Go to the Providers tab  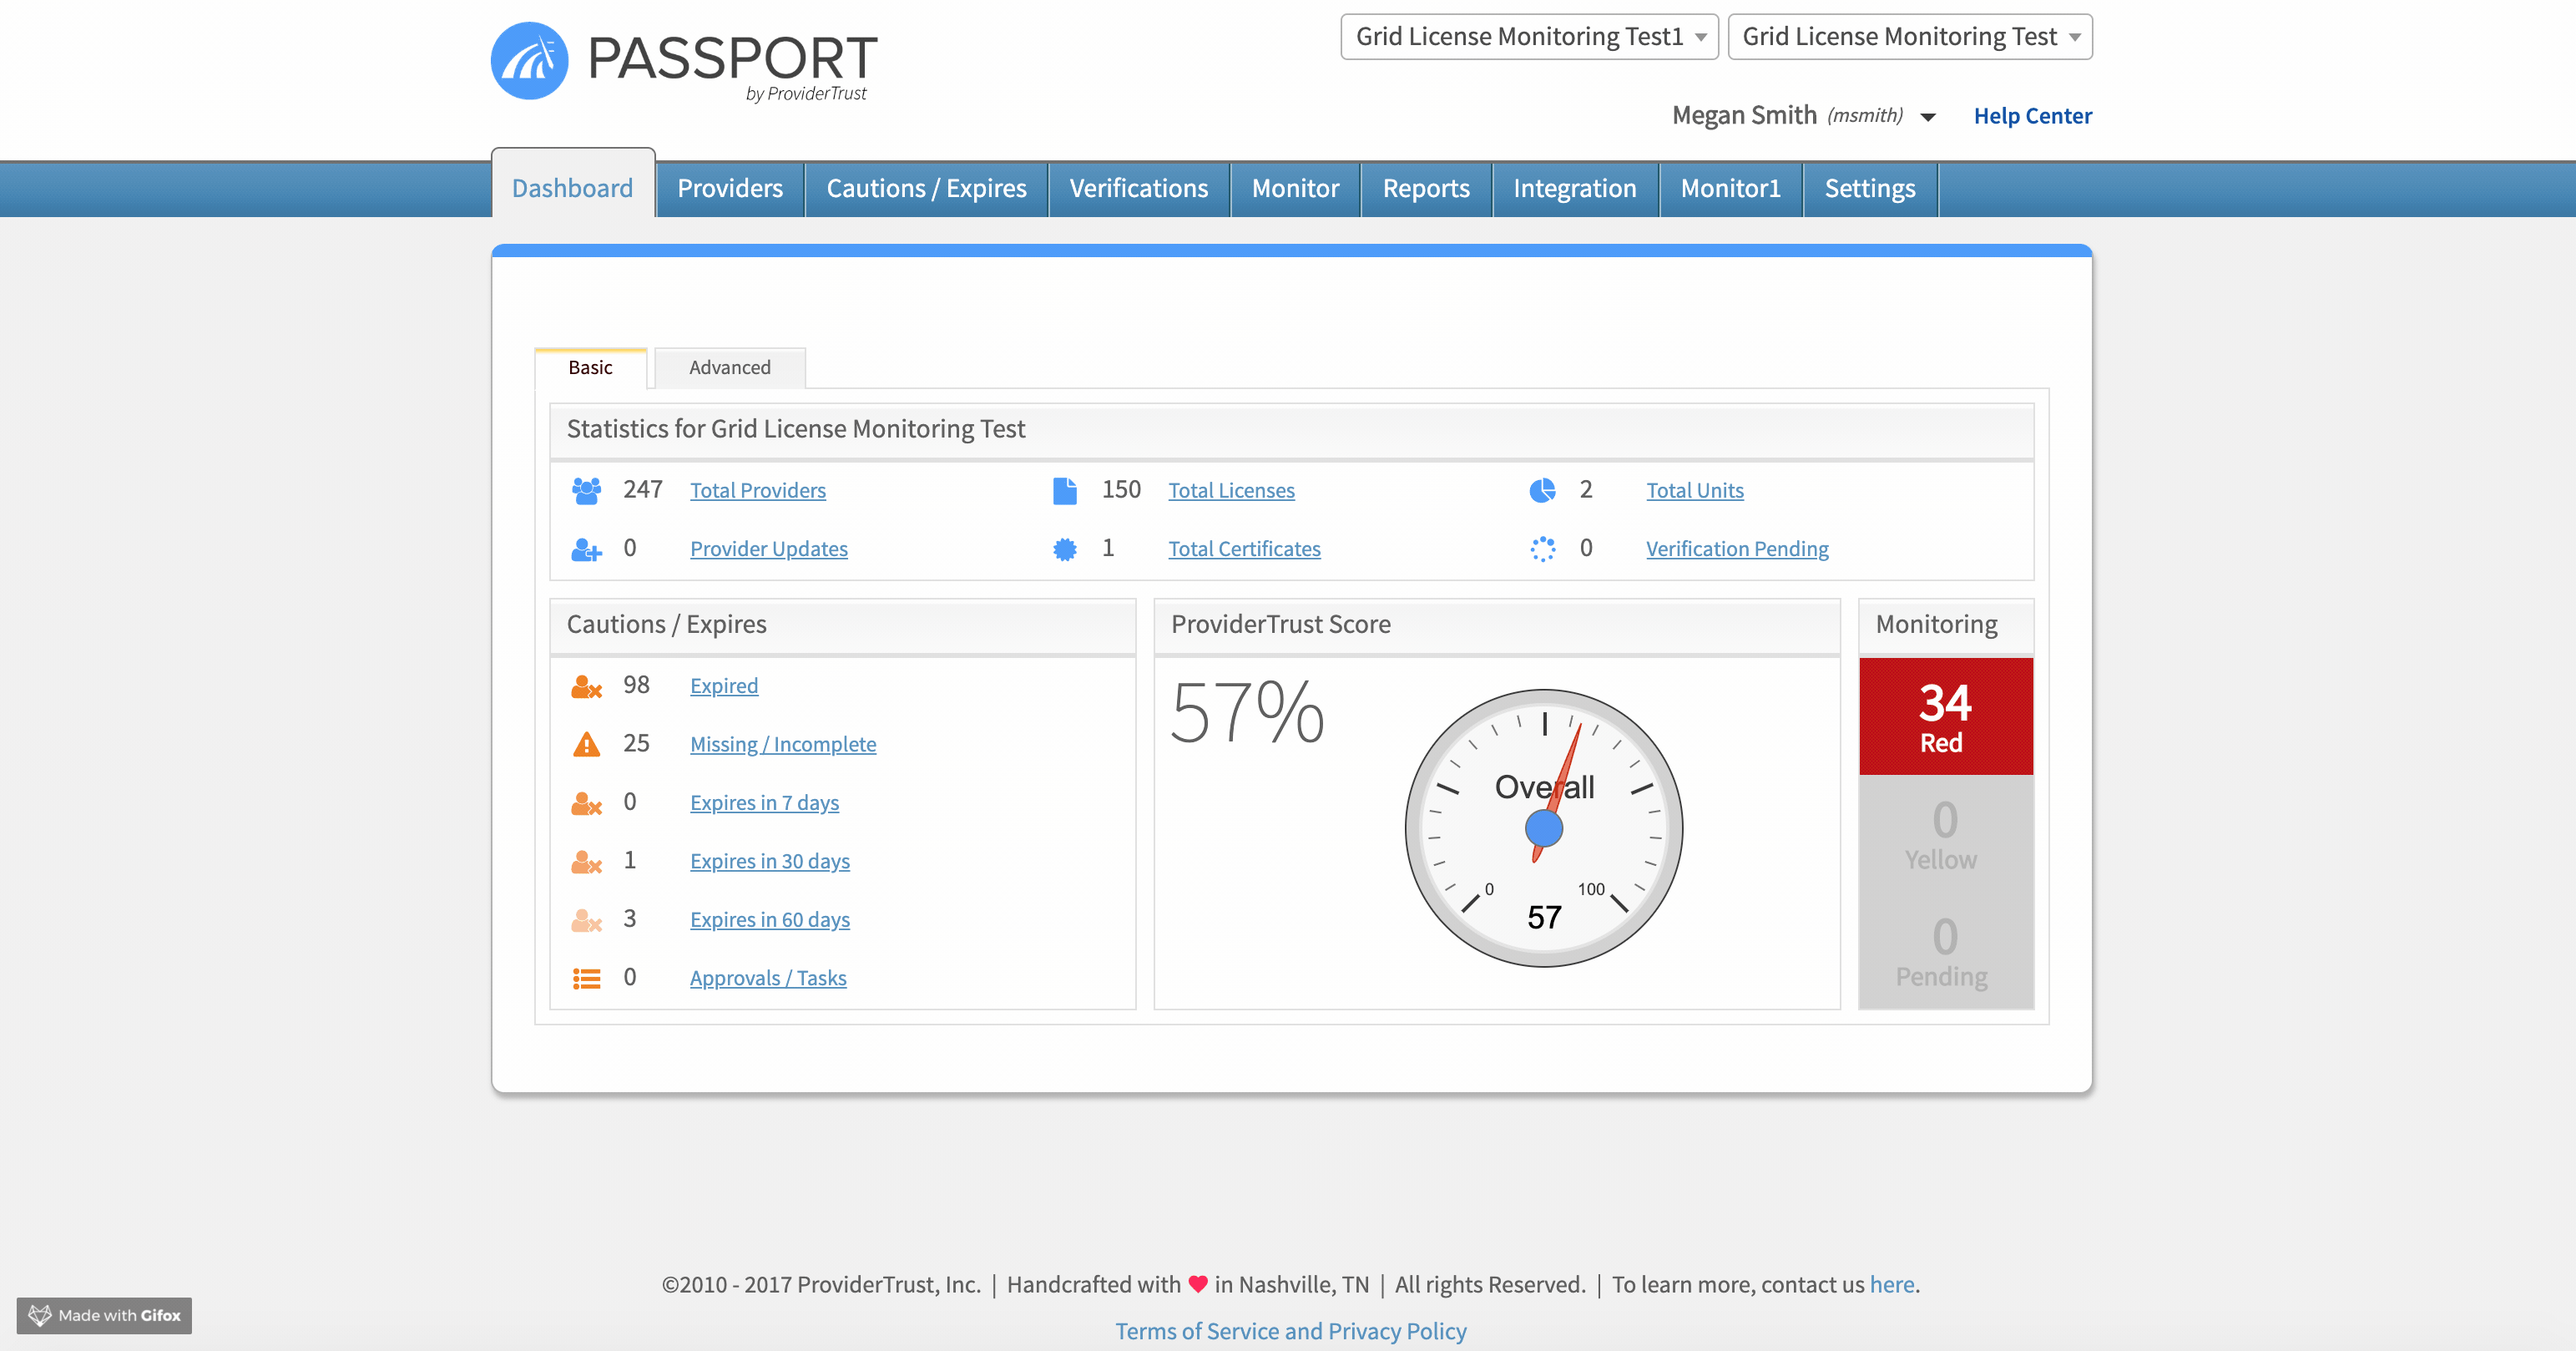[x=730, y=188]
